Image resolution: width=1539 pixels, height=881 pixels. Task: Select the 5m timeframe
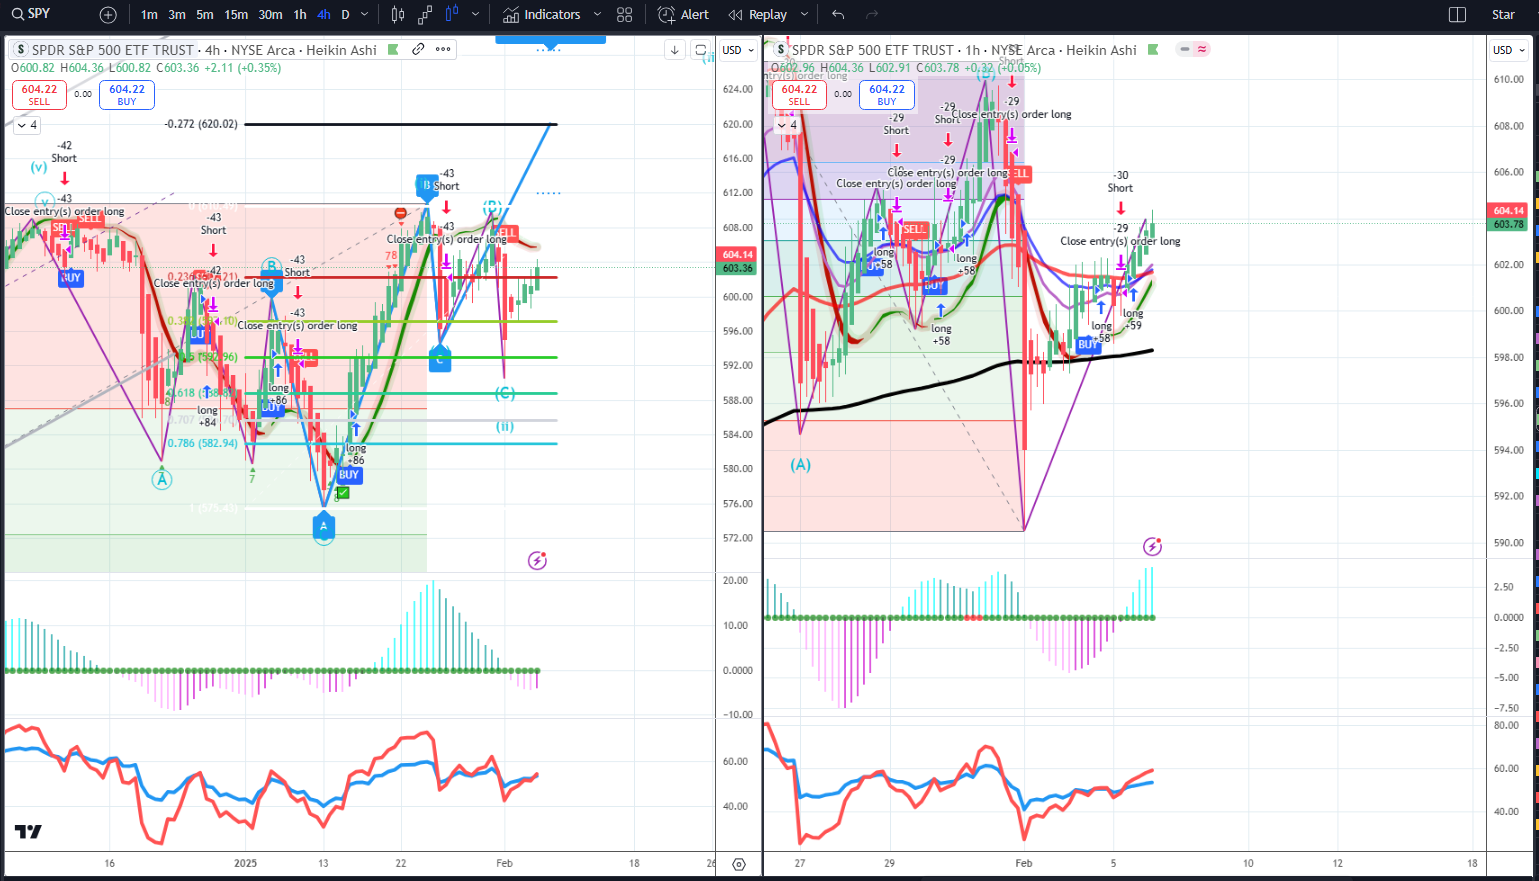pos(205,15)
